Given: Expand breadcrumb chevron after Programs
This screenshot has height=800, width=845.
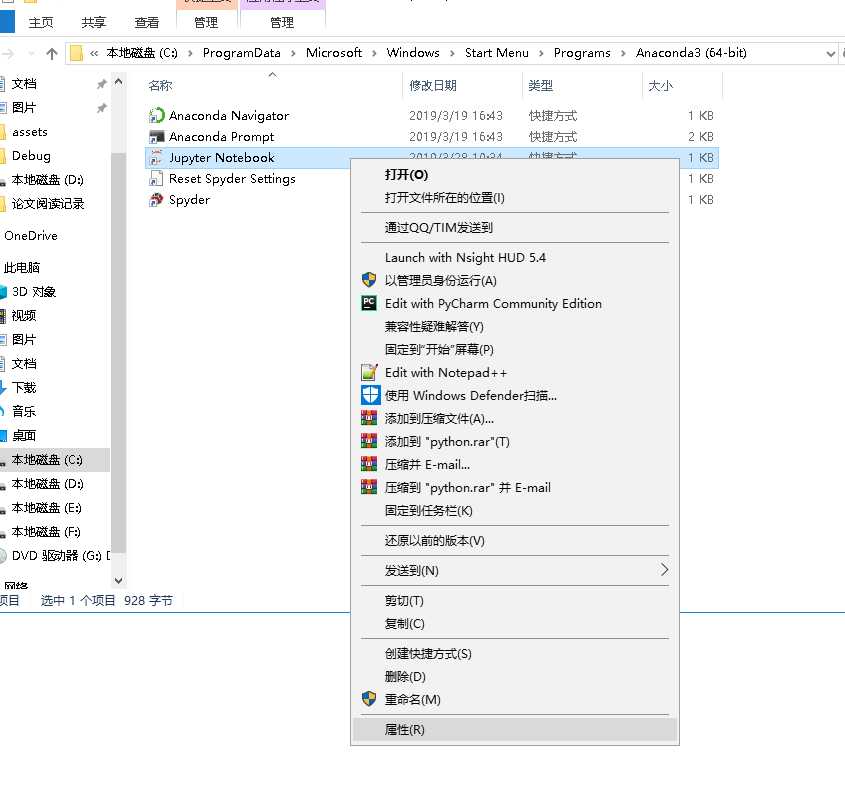Looking at the screenshot, I should click(624, 53).
